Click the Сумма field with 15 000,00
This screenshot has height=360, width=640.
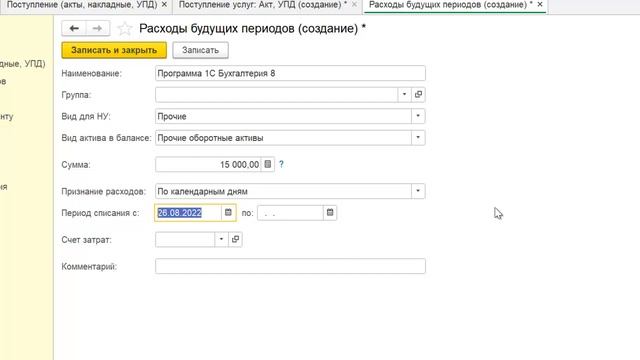click(x=208, y=164)
